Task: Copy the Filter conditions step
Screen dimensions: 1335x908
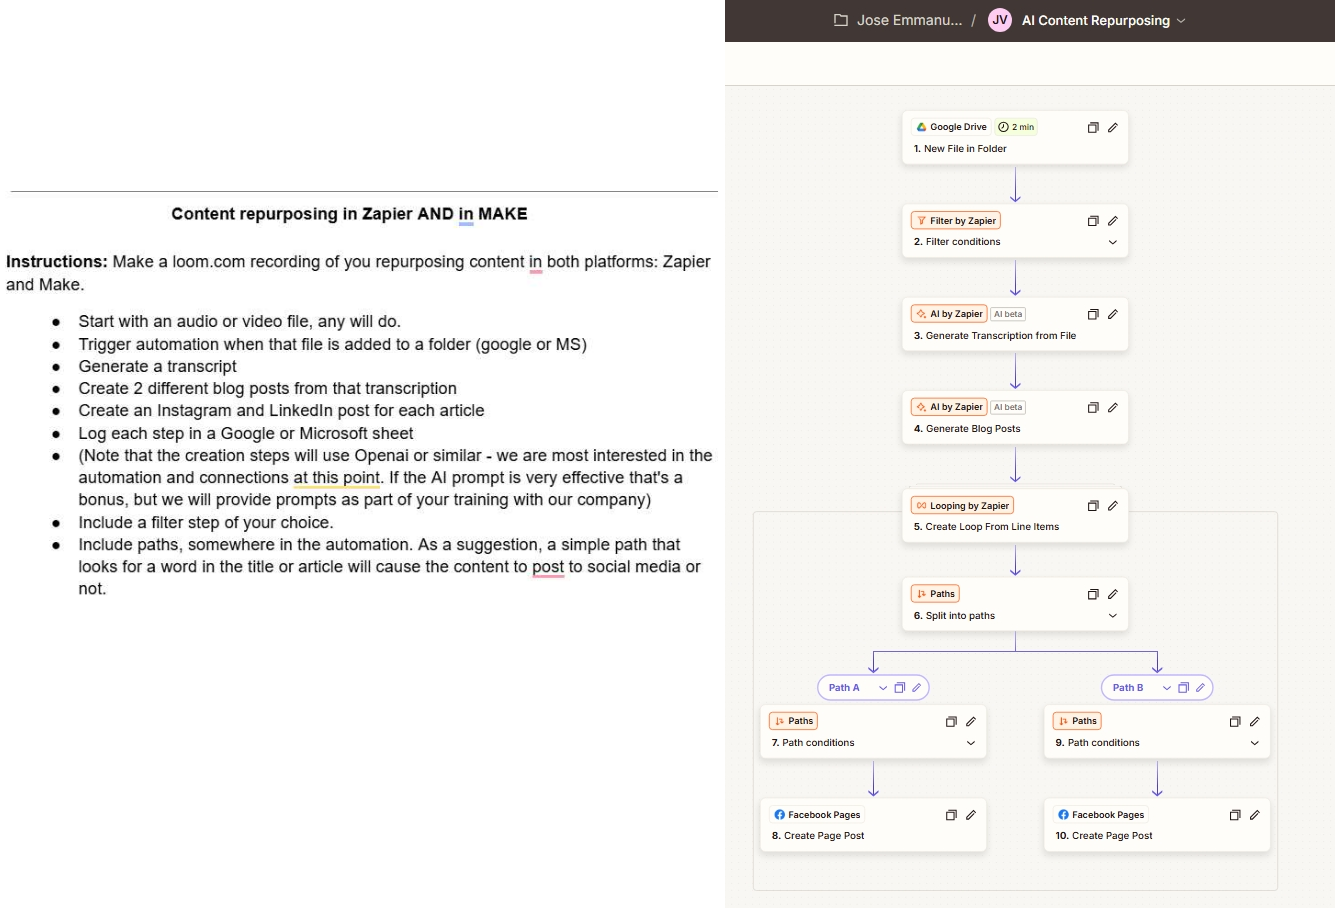Action: [1093, 221]
